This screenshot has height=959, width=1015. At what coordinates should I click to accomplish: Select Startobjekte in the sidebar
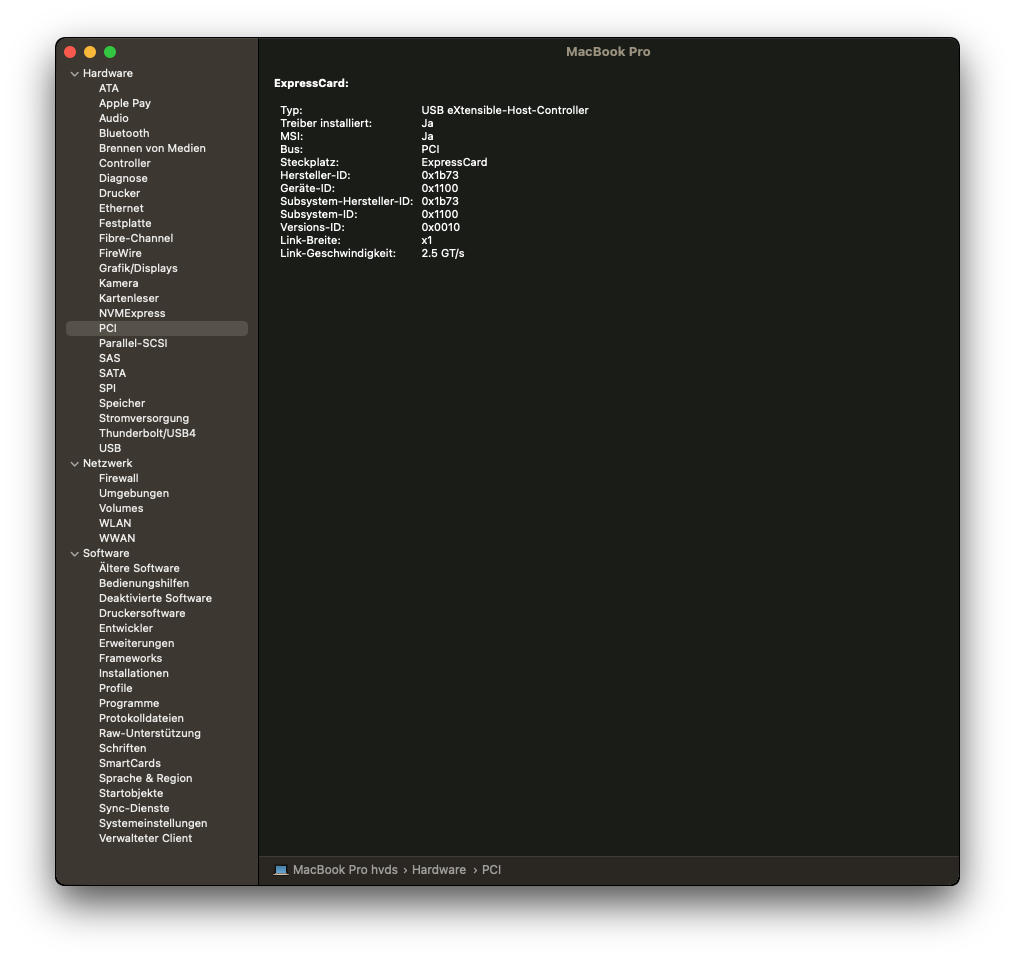(131, 793)
